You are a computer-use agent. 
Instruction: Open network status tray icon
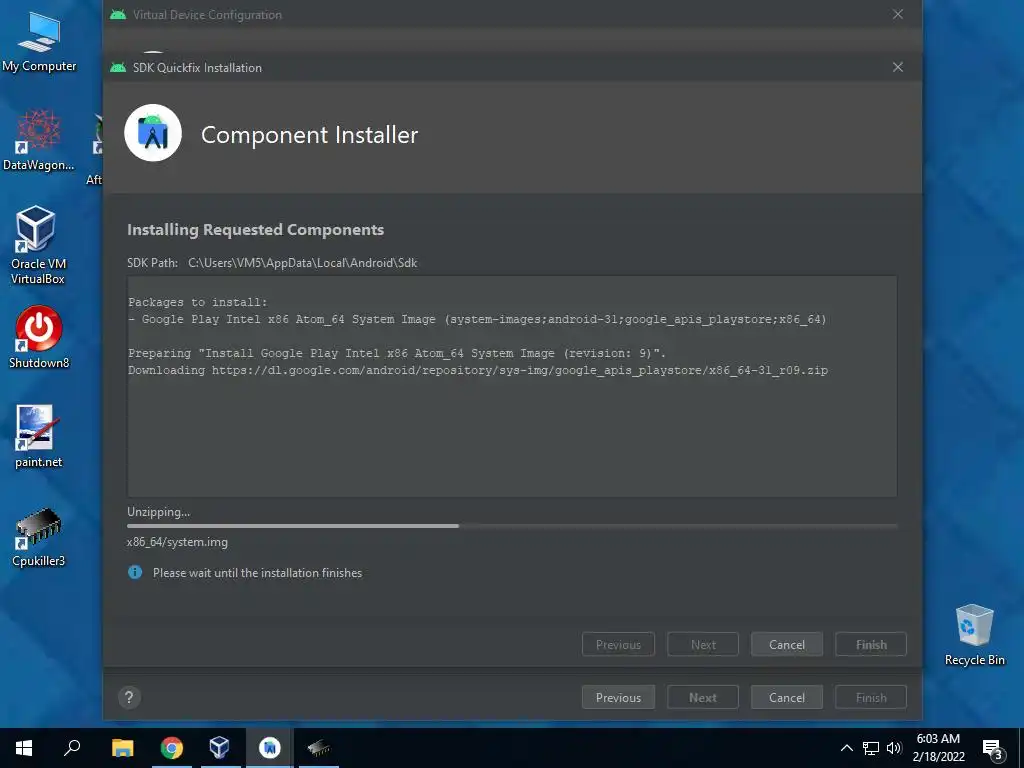tap(871, 748)
